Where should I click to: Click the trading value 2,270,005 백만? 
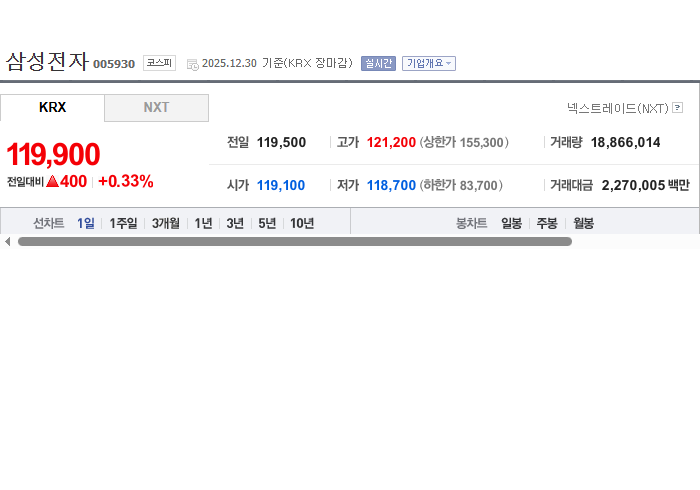(646, 185)
